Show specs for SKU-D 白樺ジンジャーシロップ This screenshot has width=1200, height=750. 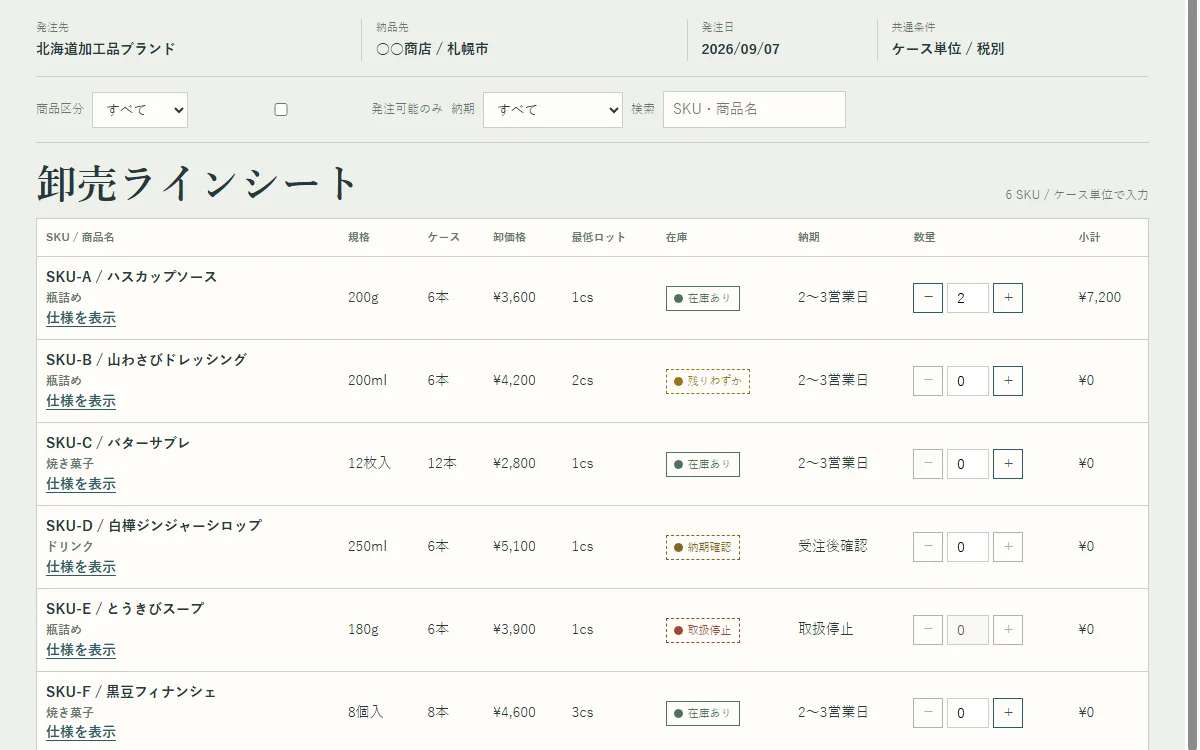click(x=81, y=567)
